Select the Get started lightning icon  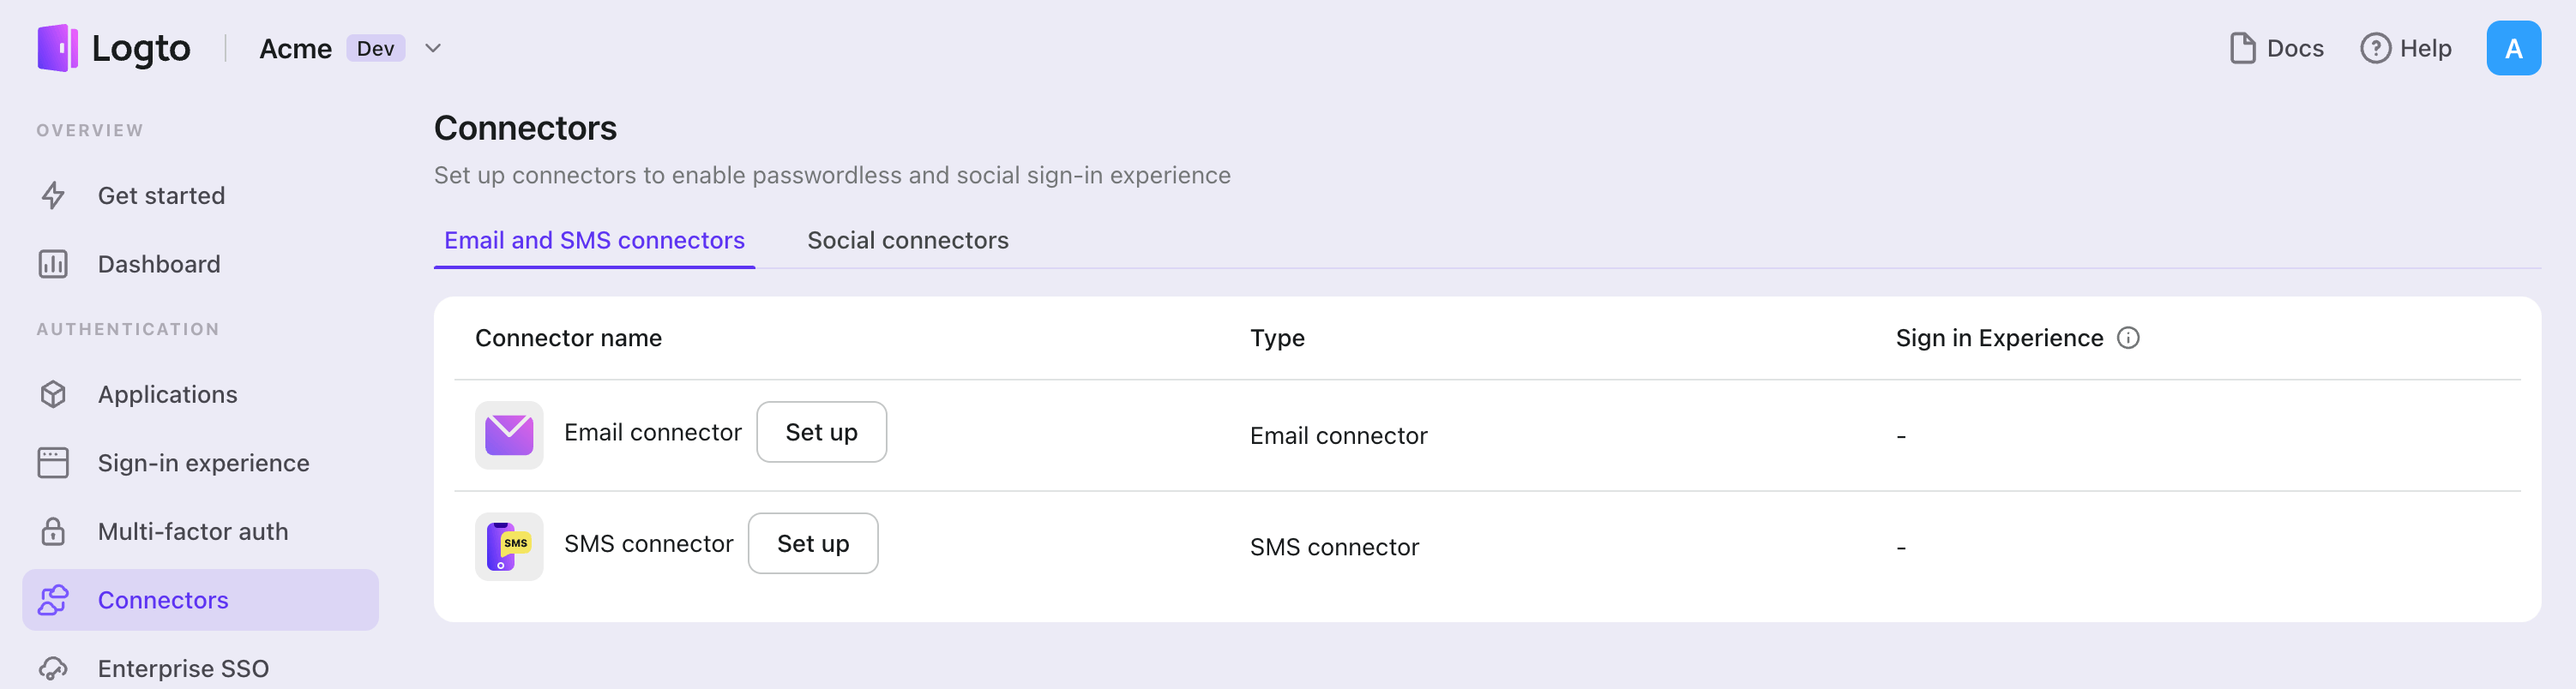[x=53, y=195]
